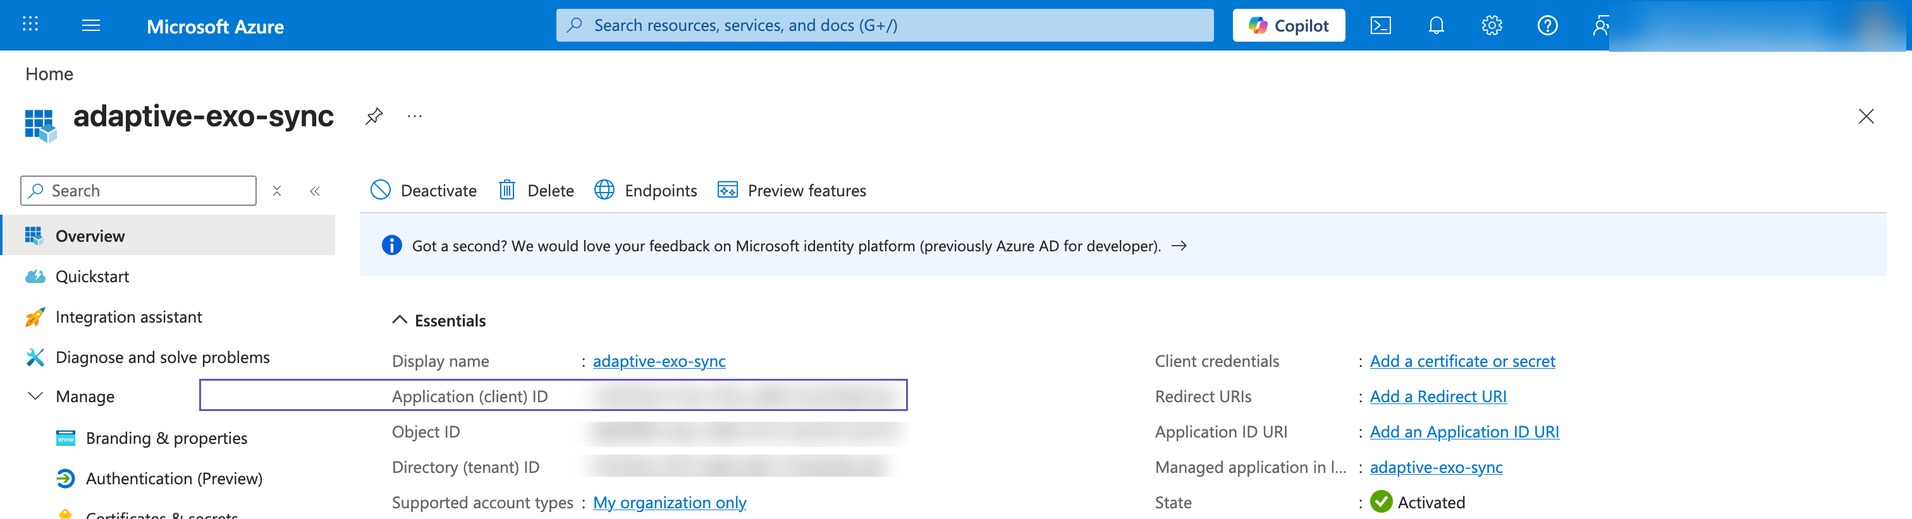
Task: Clear the sidebar search with X
Action: 277,190
